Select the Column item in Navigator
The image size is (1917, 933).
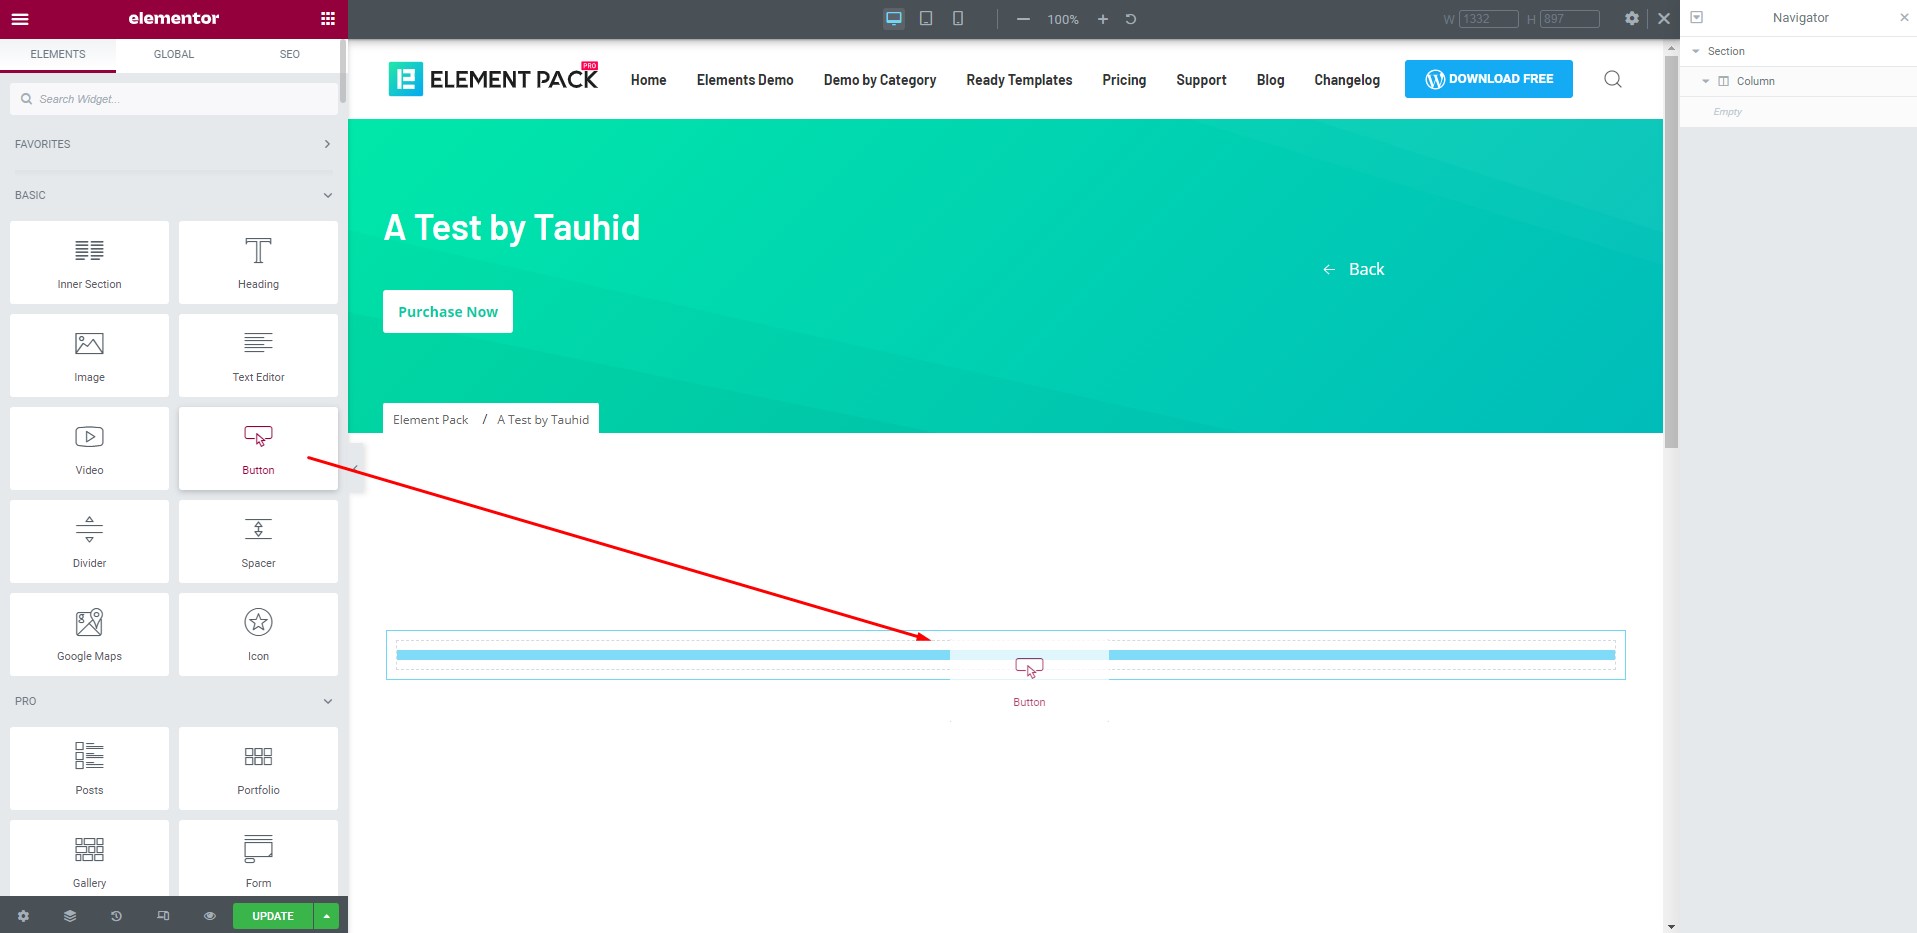pyautogui.click(x=1755, y=81)
